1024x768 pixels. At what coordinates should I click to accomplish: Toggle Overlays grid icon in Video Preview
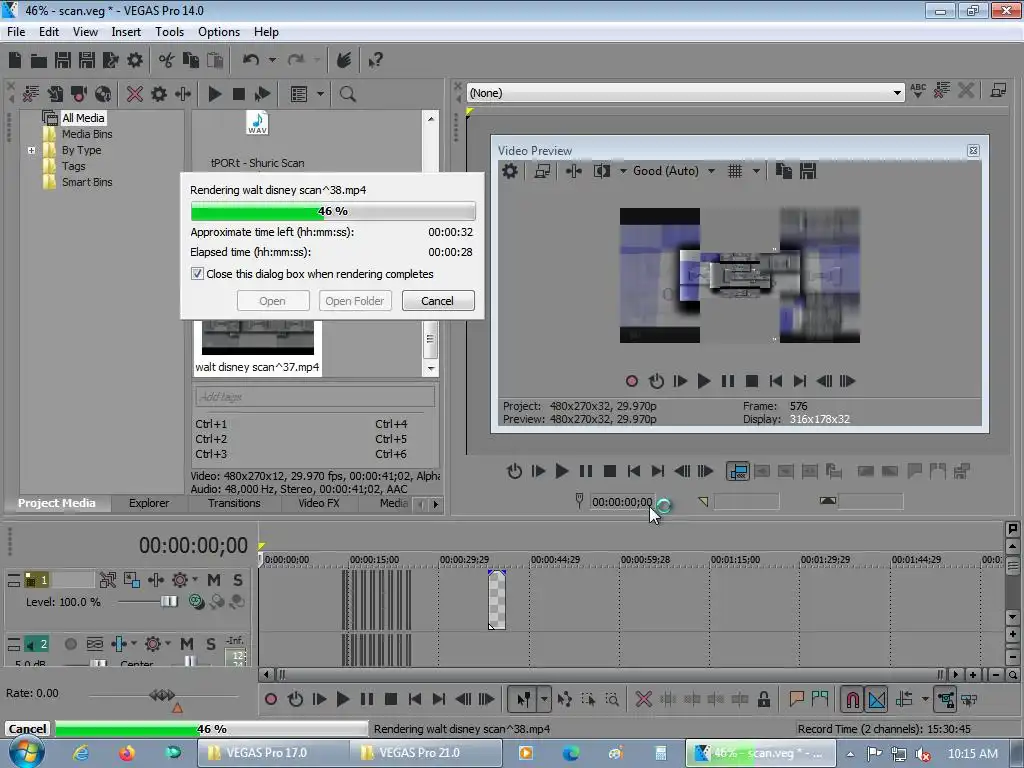click(x=735, y=171)
